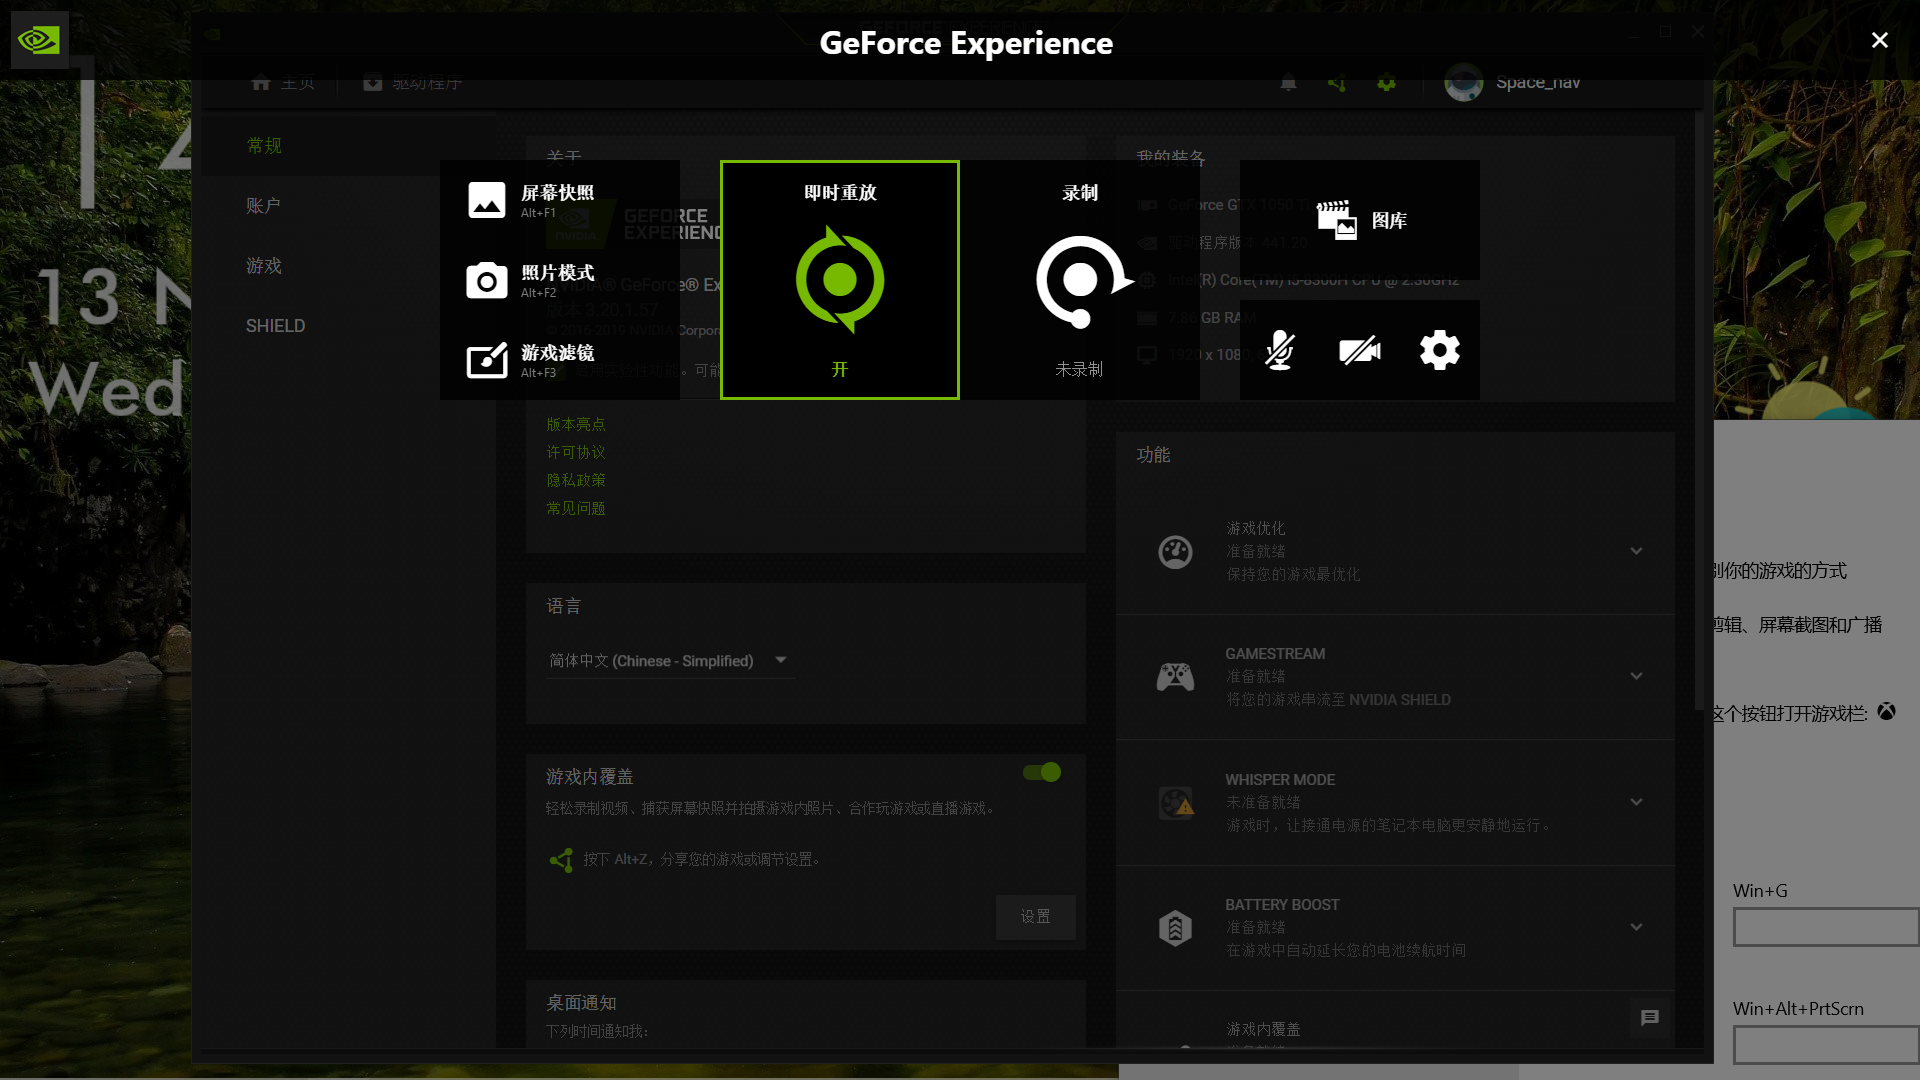
Task: Go to 主页 home tab
Action: point(283,83)
